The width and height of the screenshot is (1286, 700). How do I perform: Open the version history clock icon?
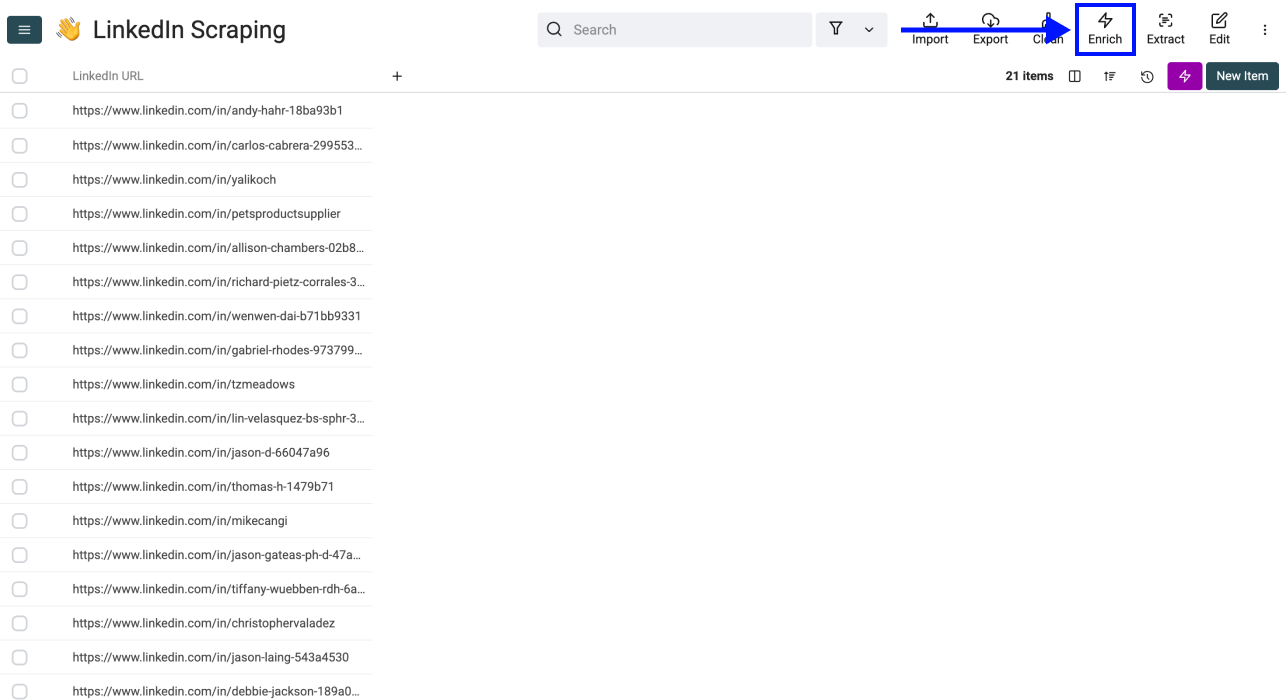(1147, 76)
